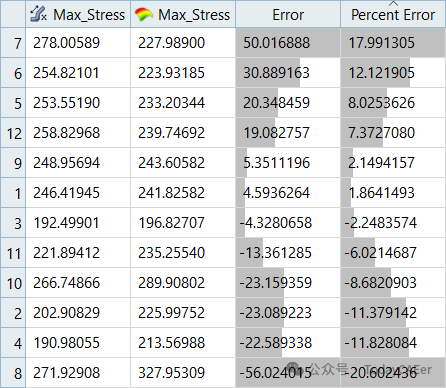Select the cell with 327.95309
446x388 pixels.
pyautogui.click(x=183, y=373)
